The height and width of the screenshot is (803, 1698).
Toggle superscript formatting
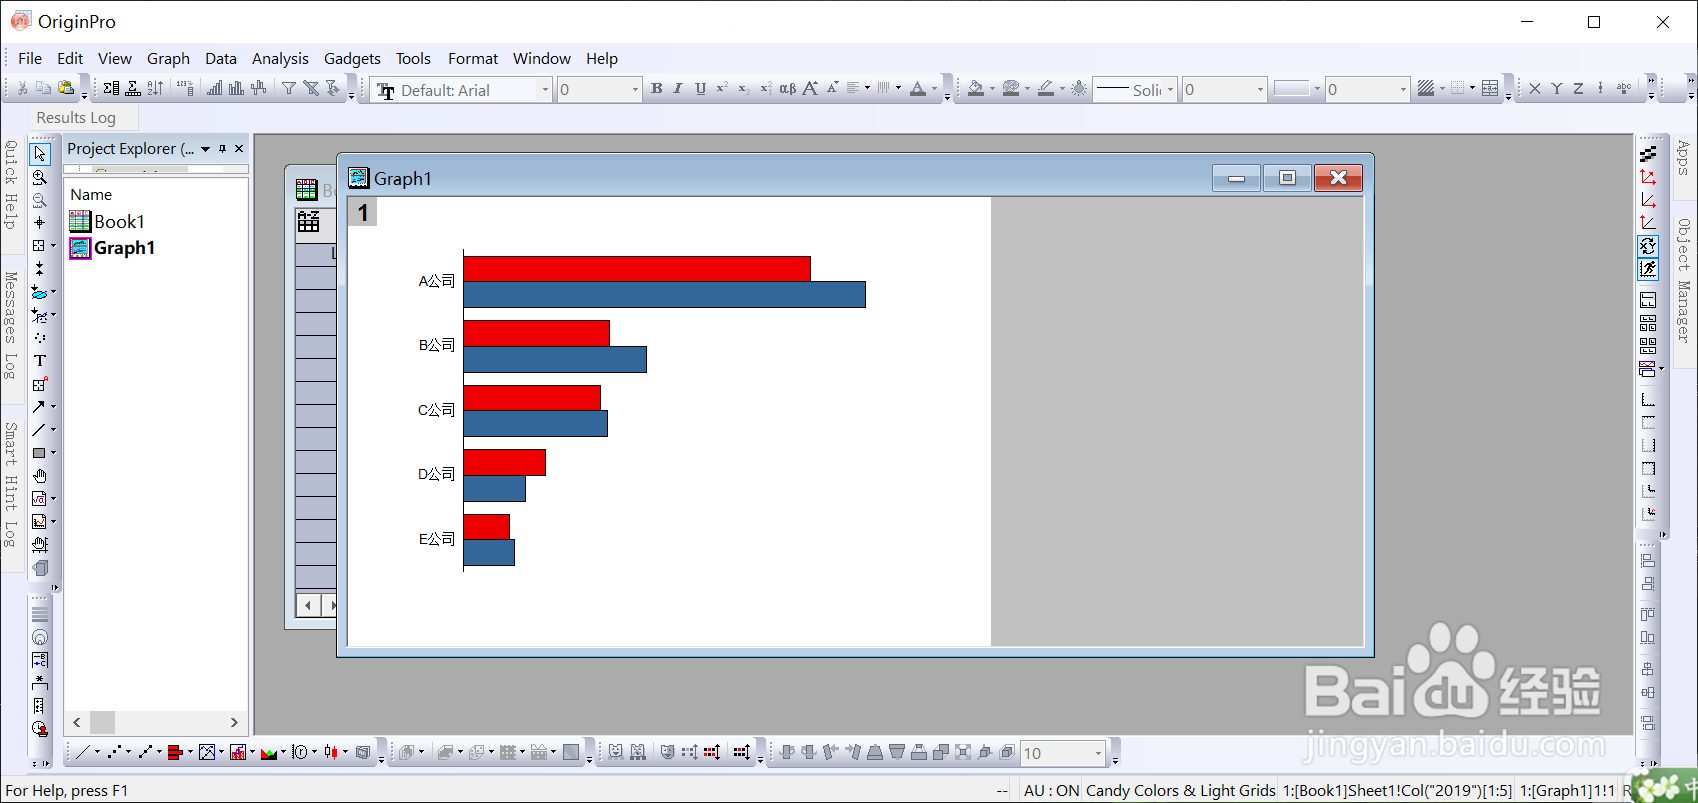[721, 89]
